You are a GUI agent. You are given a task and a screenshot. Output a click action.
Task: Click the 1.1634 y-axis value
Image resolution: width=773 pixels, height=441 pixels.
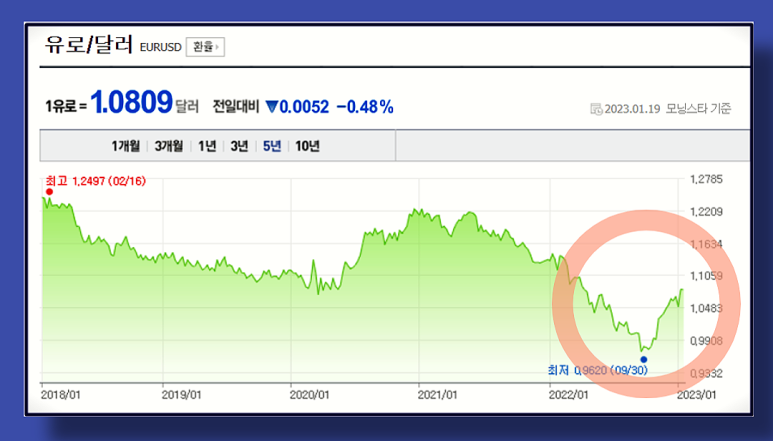click(706, 244)
